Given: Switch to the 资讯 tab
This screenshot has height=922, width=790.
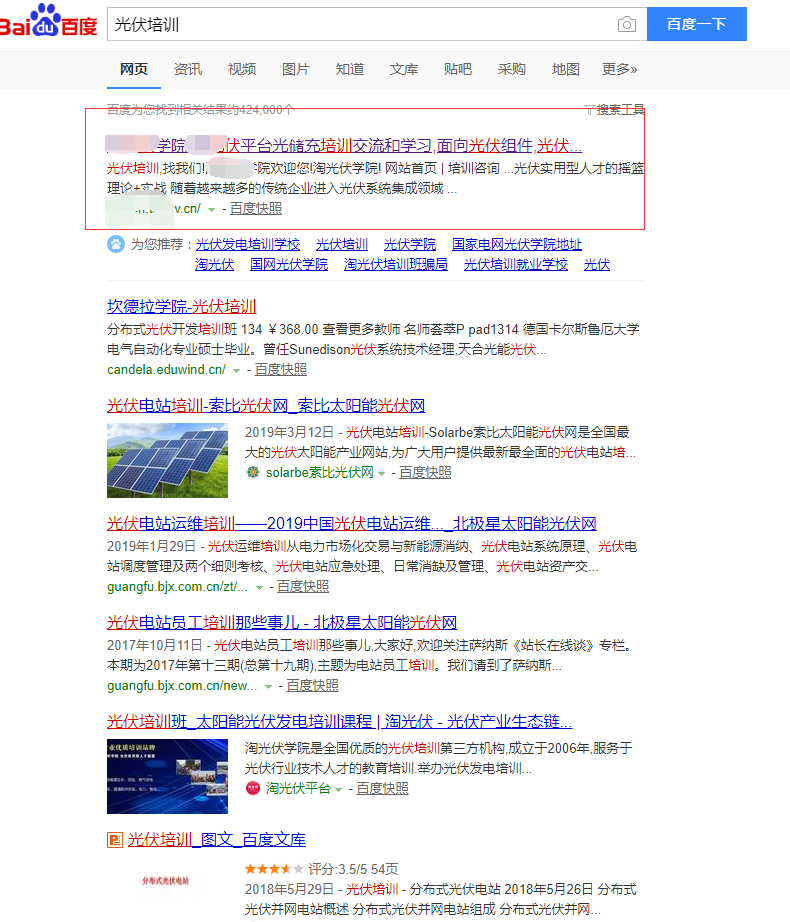Looking at the screenshot, I should pyautogui.click(x=188, y=69).
